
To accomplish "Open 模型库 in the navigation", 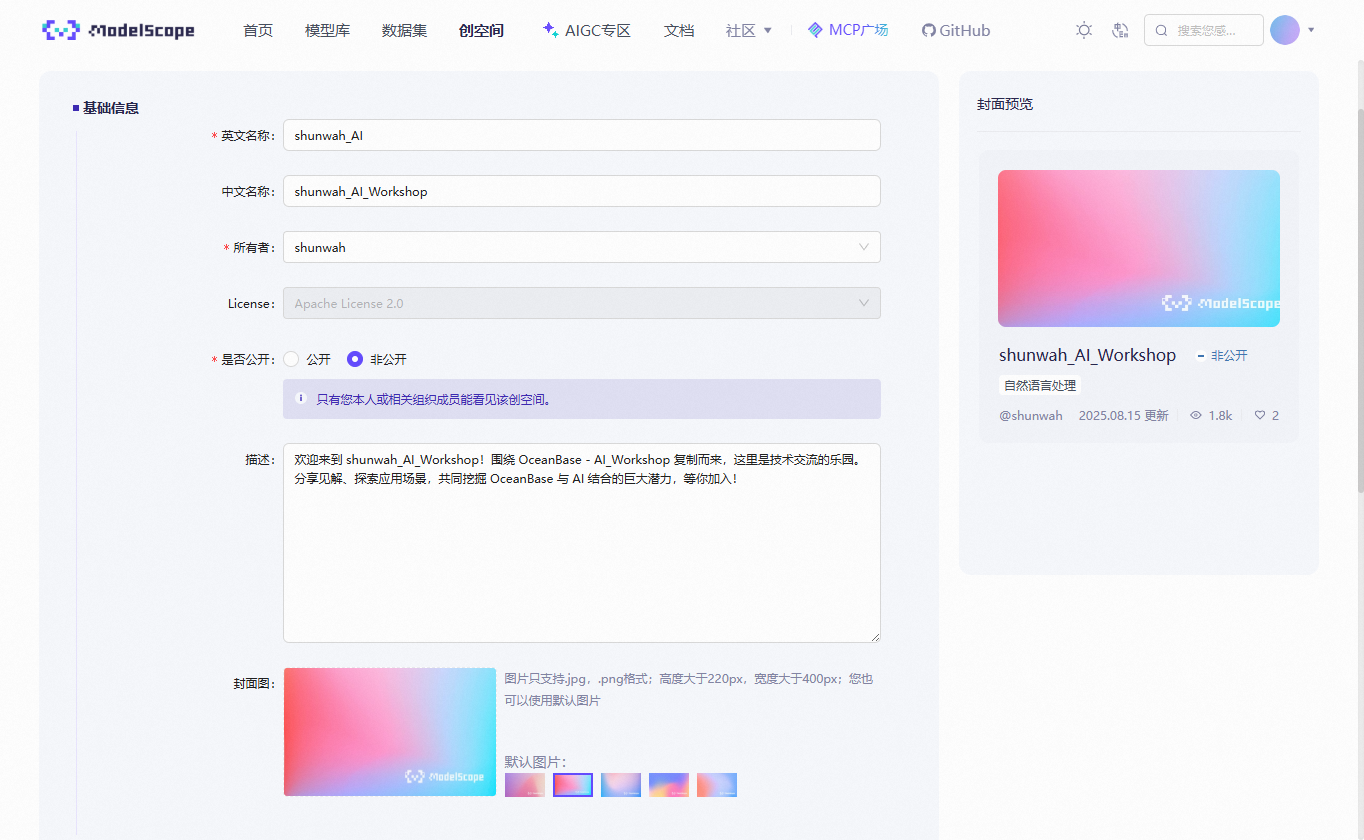I will tap(327, 30).
